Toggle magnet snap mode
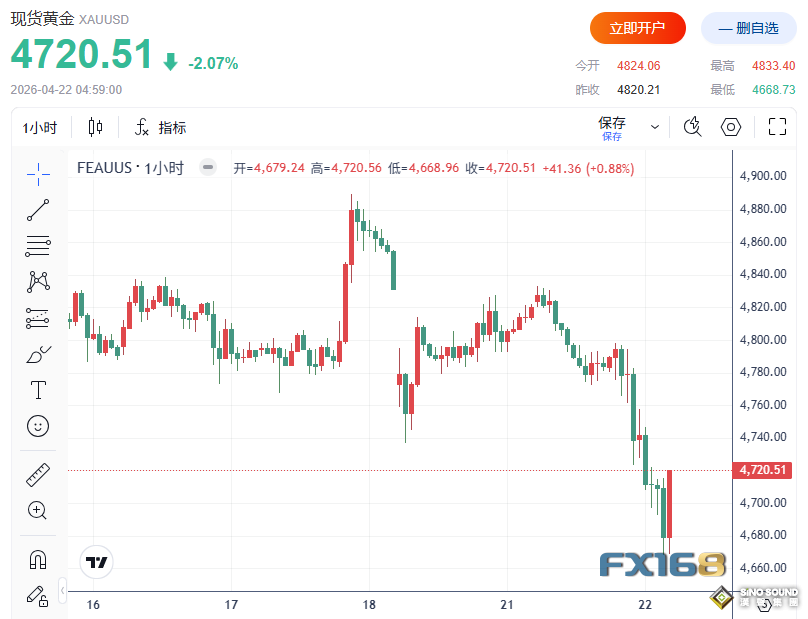 pyautogui.click(x=38, y=560)
